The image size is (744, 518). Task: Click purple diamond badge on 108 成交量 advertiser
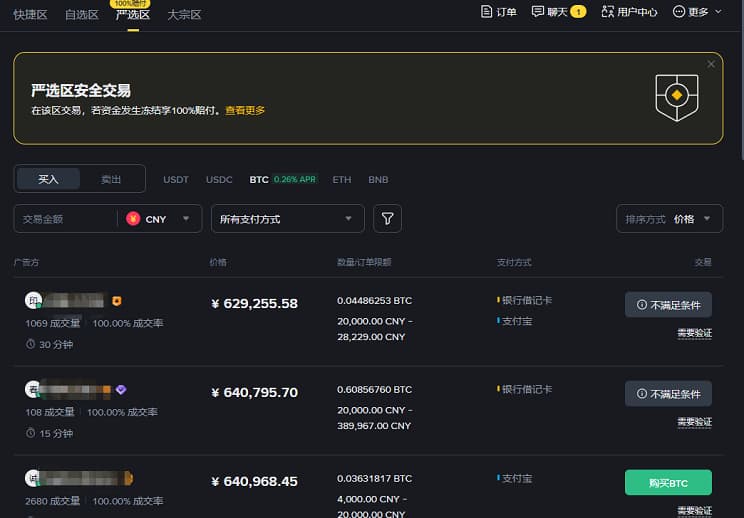pos(121,389)
